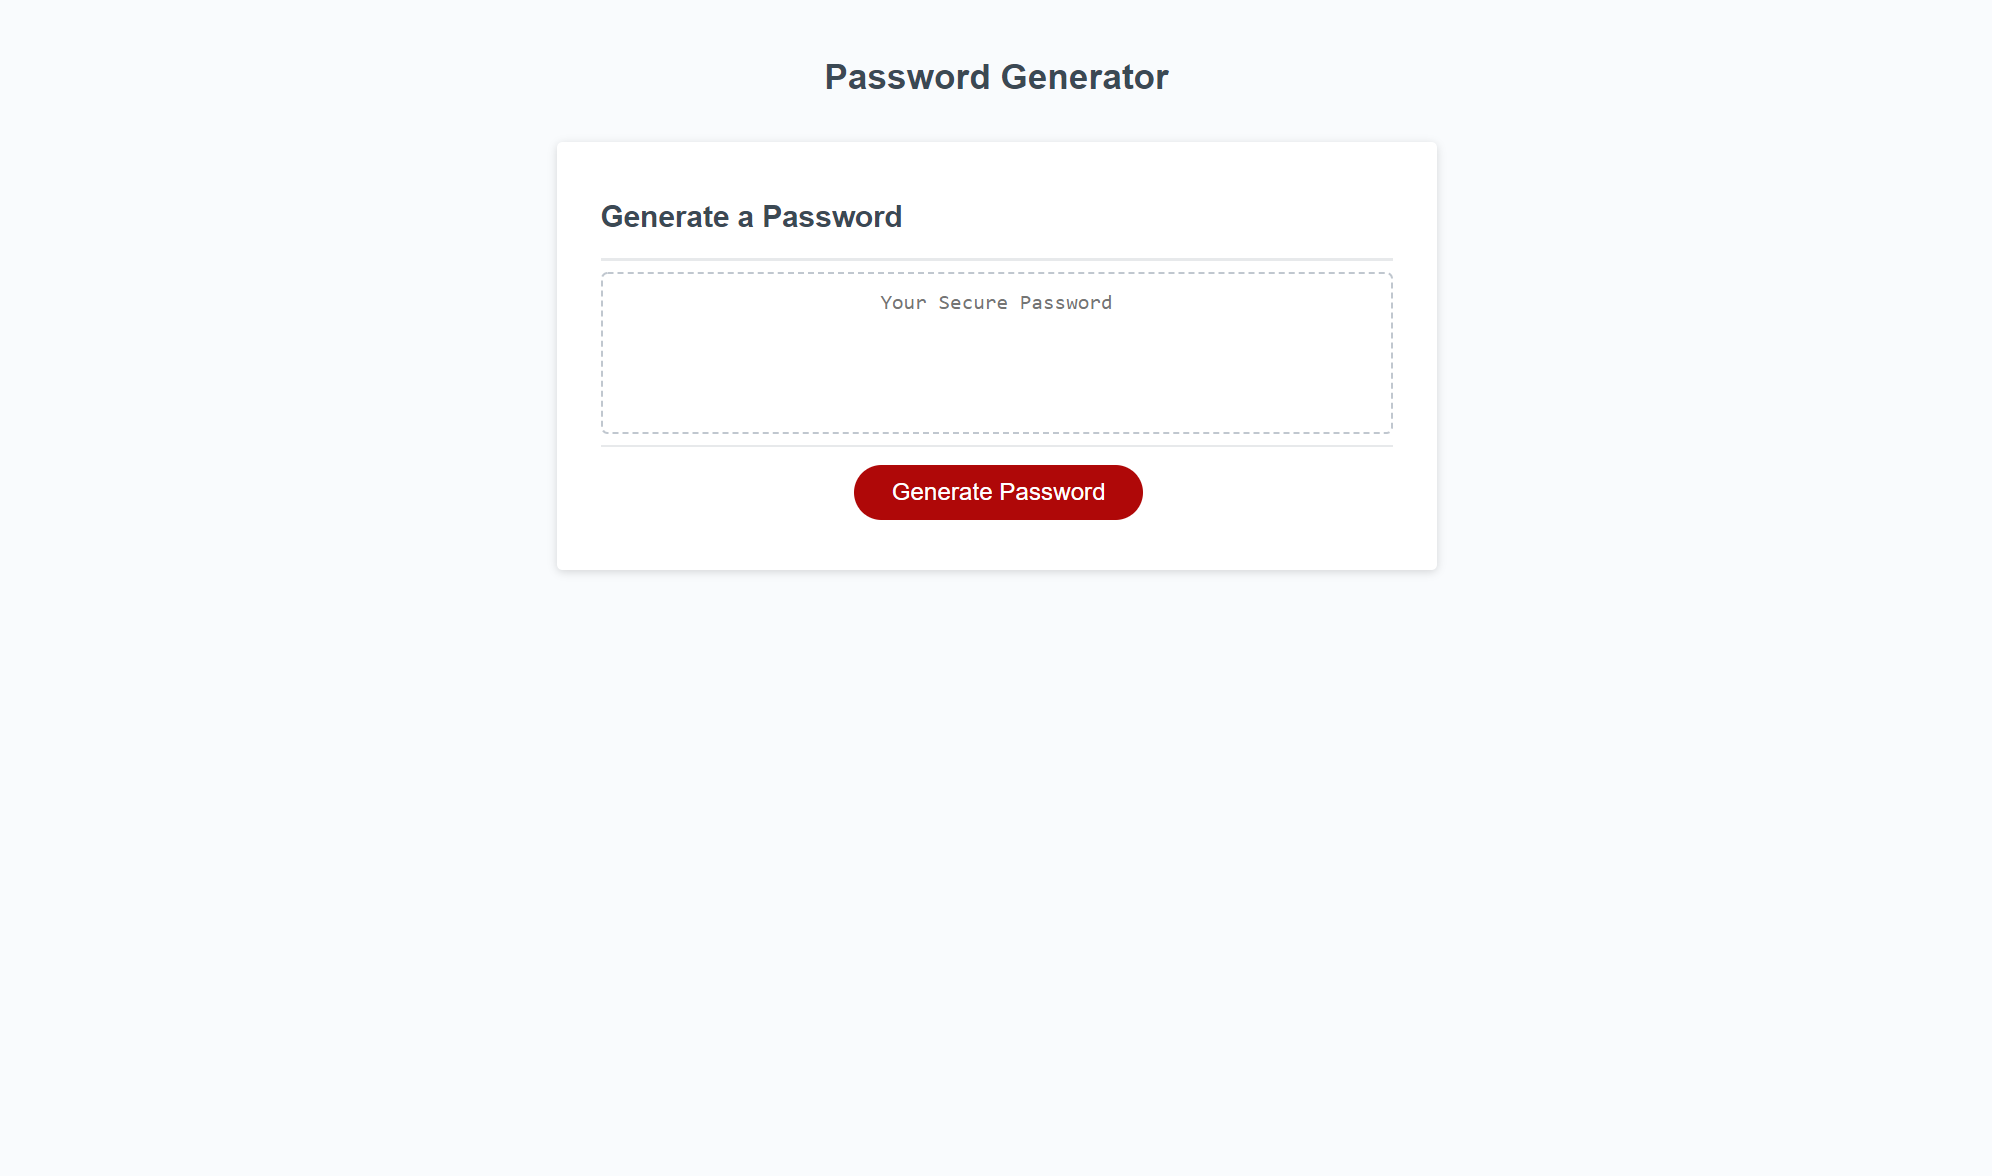This screenshot has height=1176, width=1992.
Task: Click the divider line below the card heading
Action: click(996, 259)
